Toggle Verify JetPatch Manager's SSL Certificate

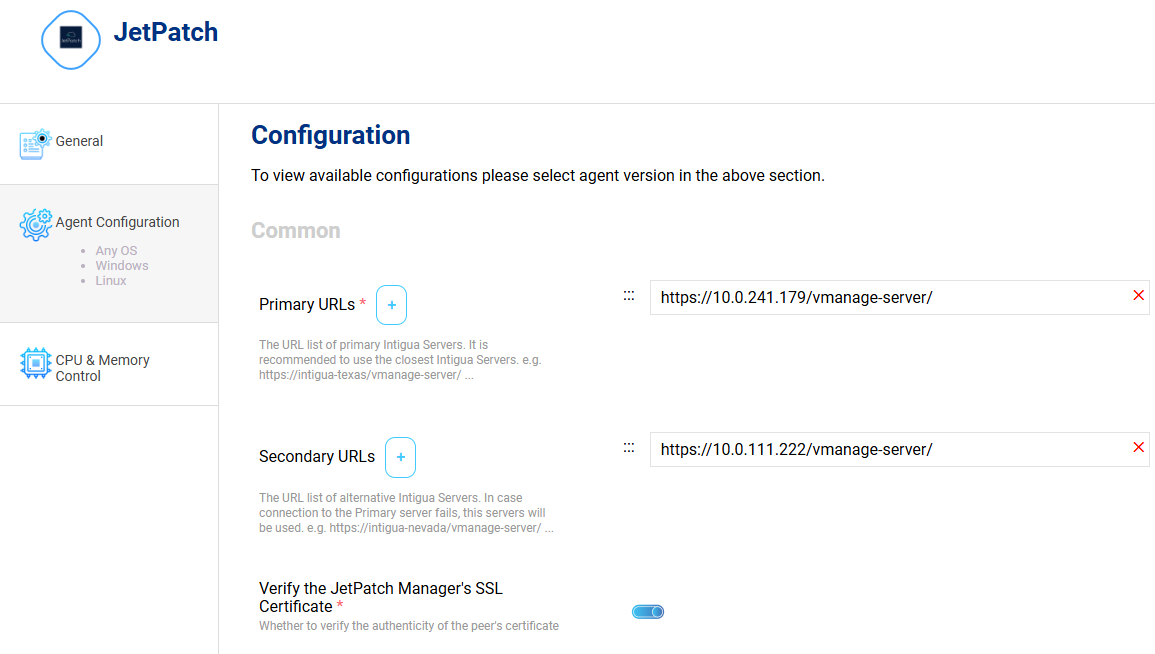648,612
